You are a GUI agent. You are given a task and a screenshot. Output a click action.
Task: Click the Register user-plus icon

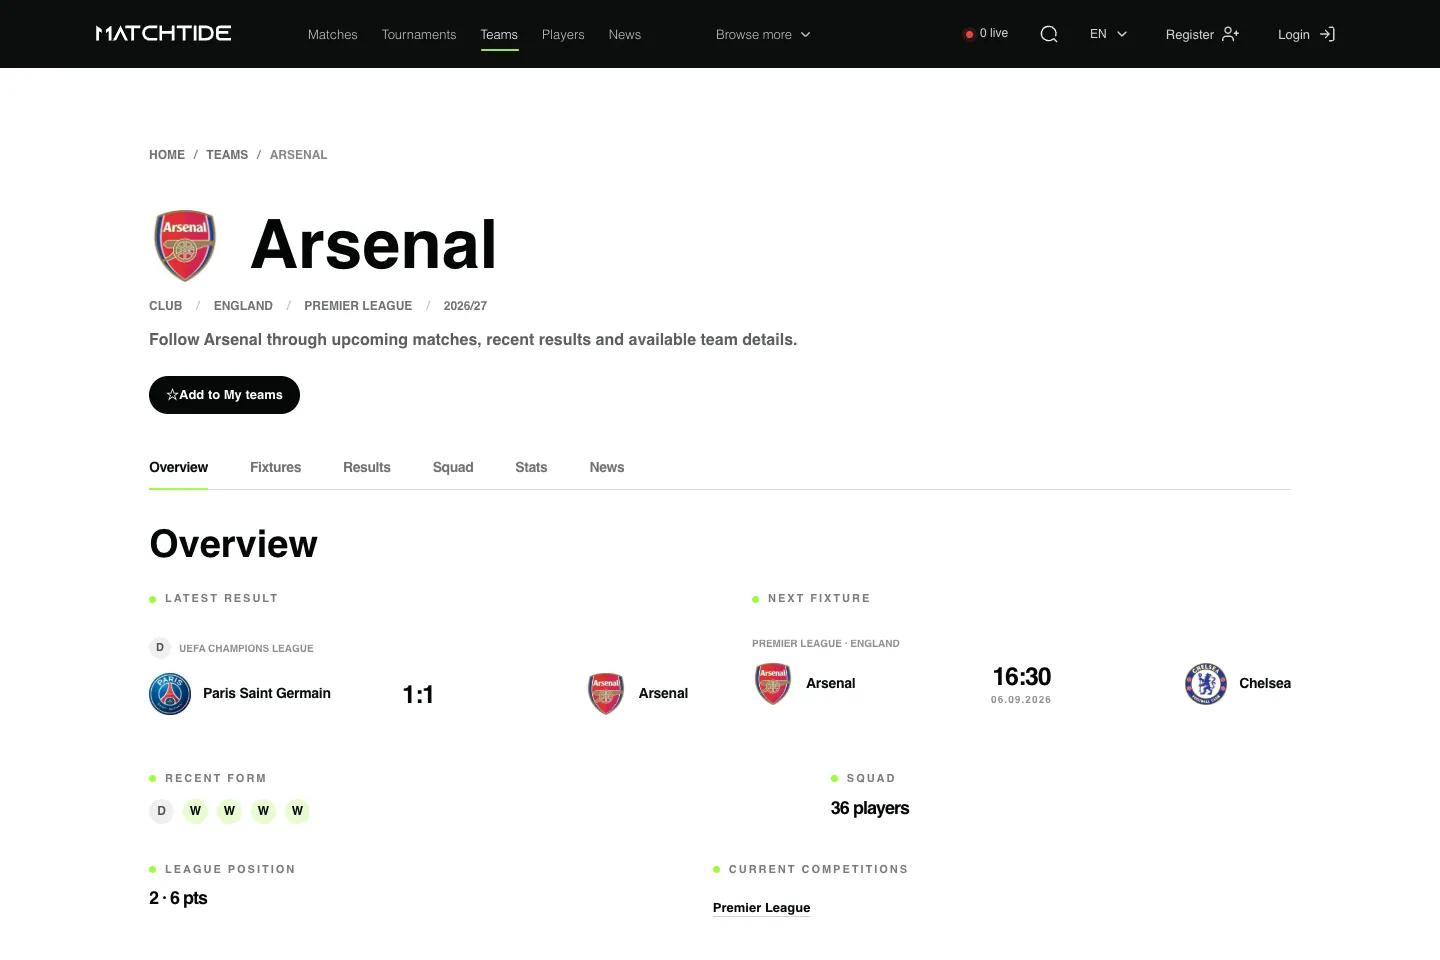(x=1231, y=34)
